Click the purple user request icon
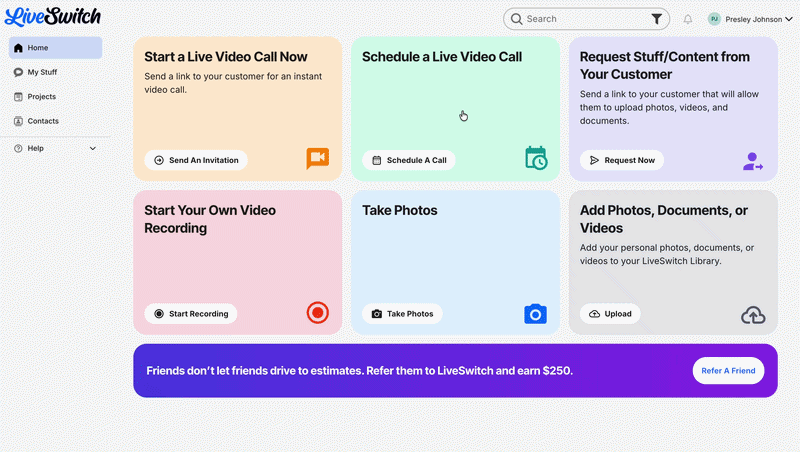Screen dimensions: 800x452 tap(753, 160)
